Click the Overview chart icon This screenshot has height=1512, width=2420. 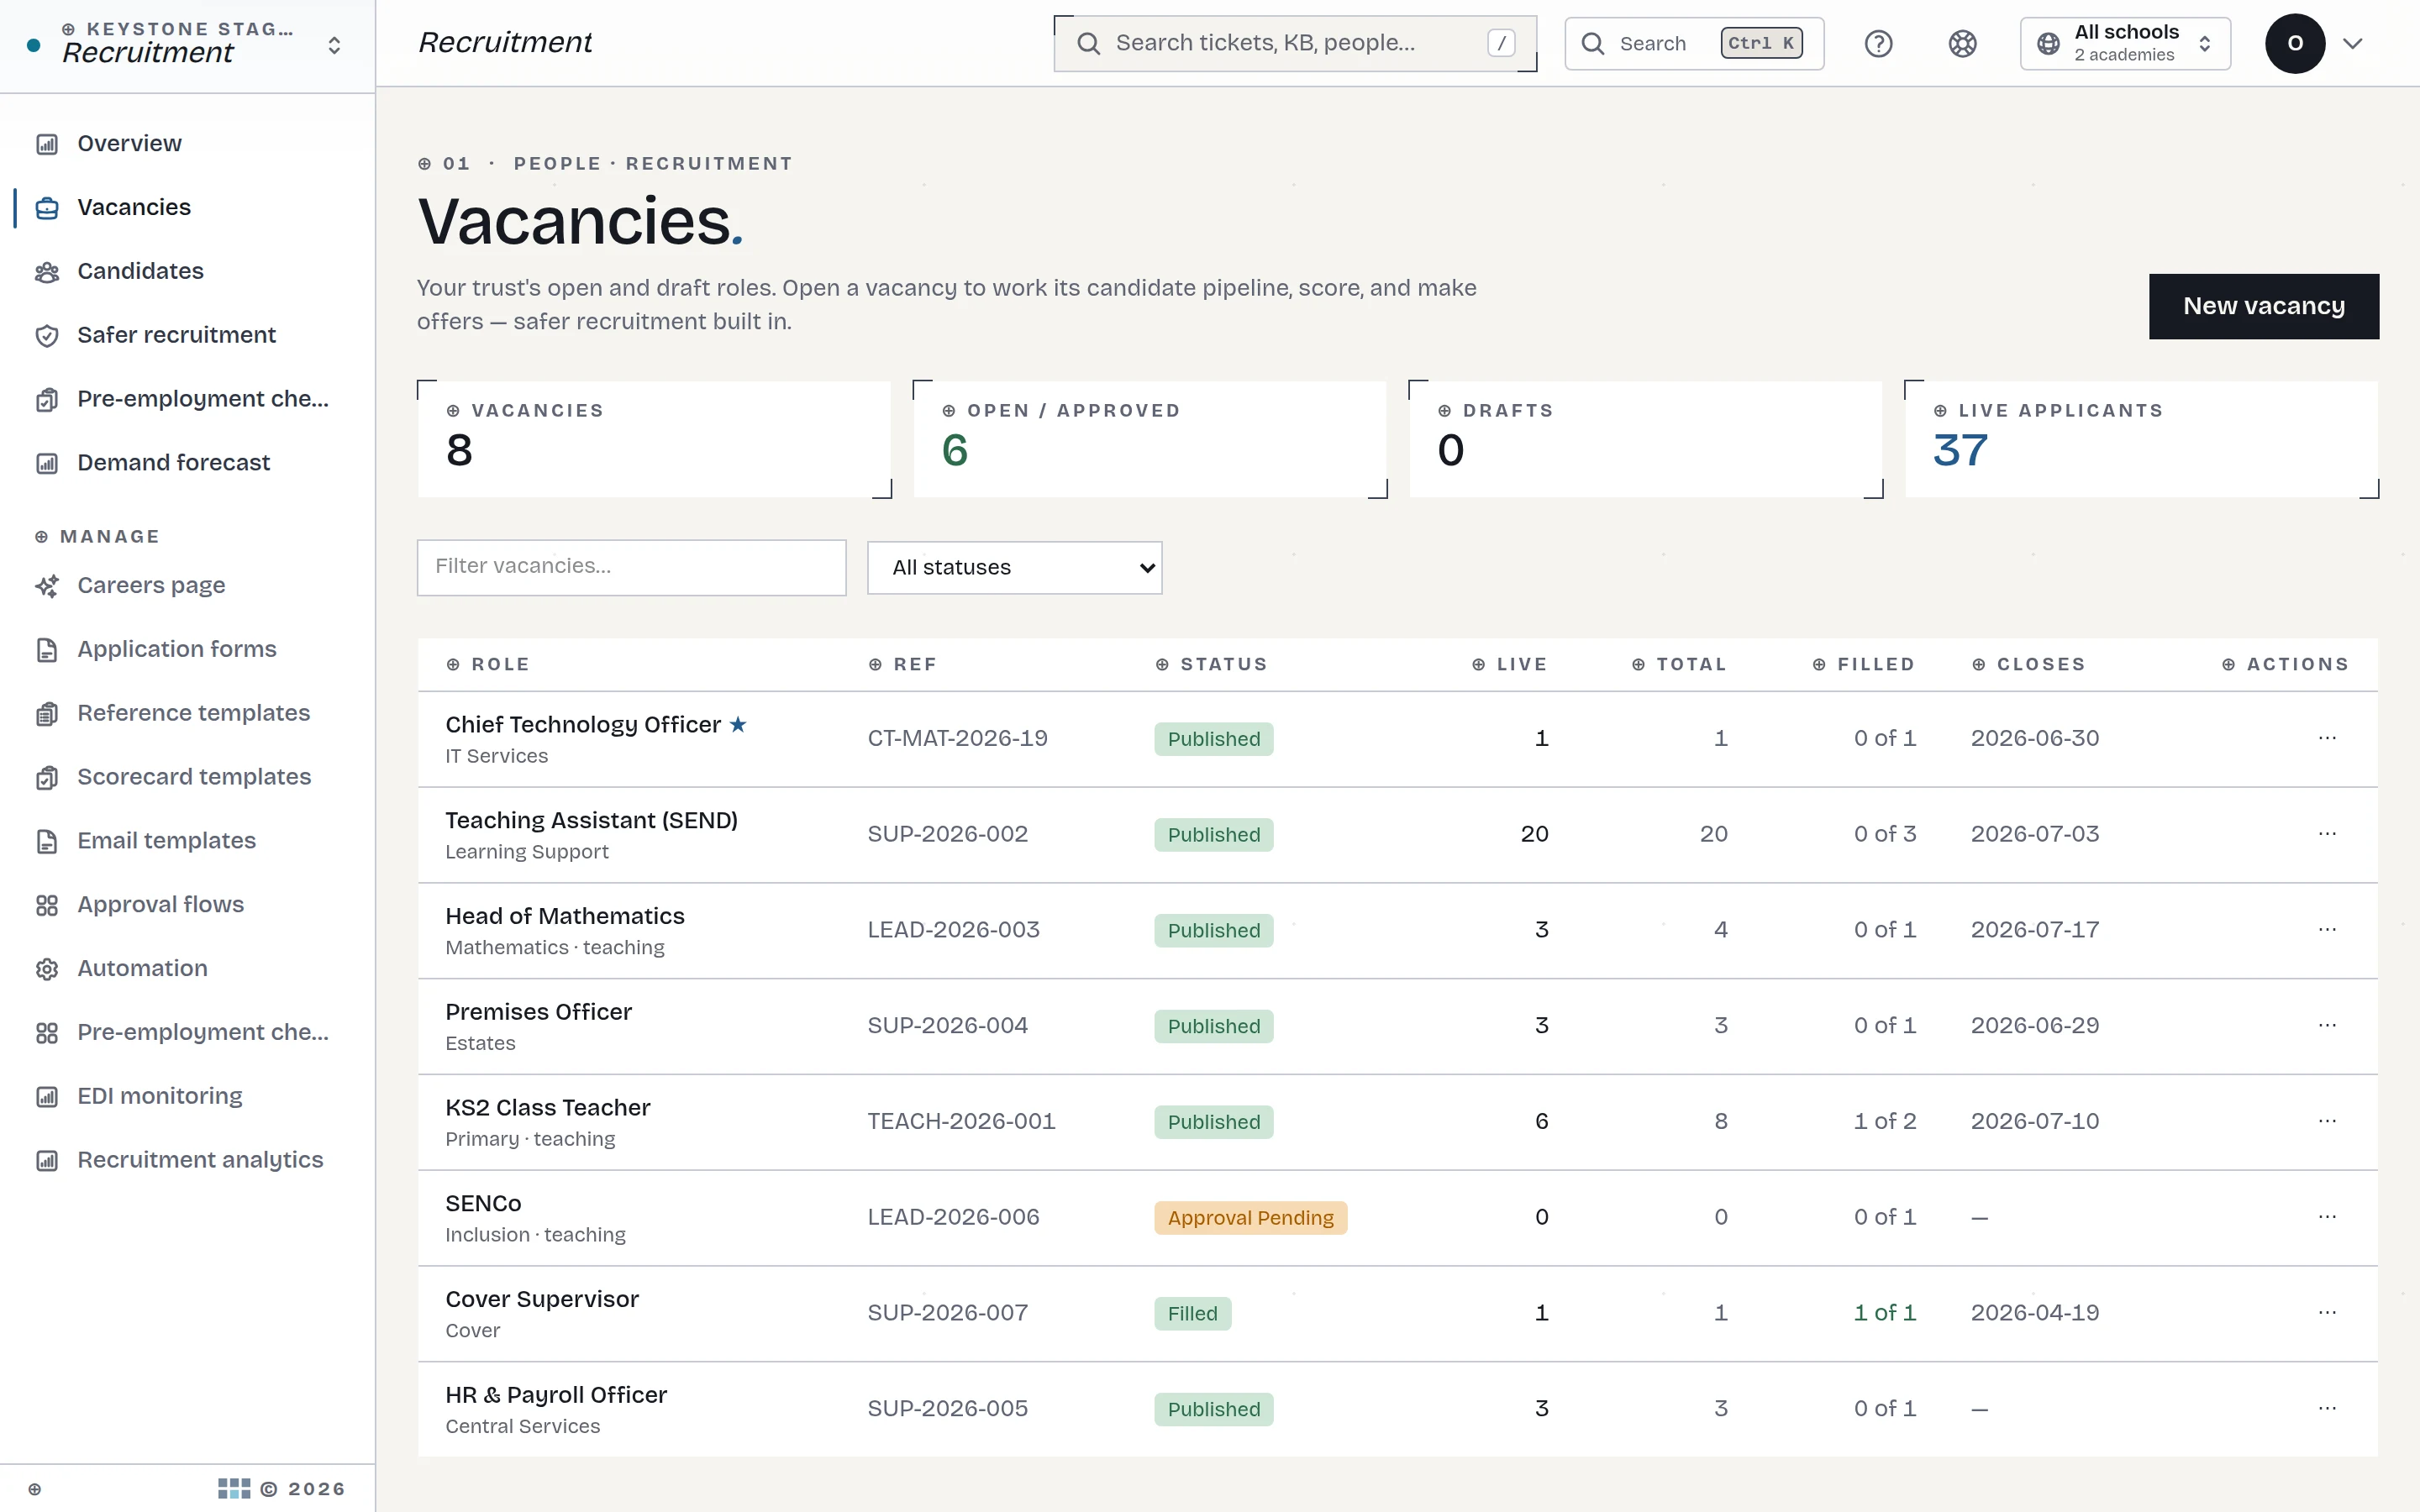click(x=47, y=145)
